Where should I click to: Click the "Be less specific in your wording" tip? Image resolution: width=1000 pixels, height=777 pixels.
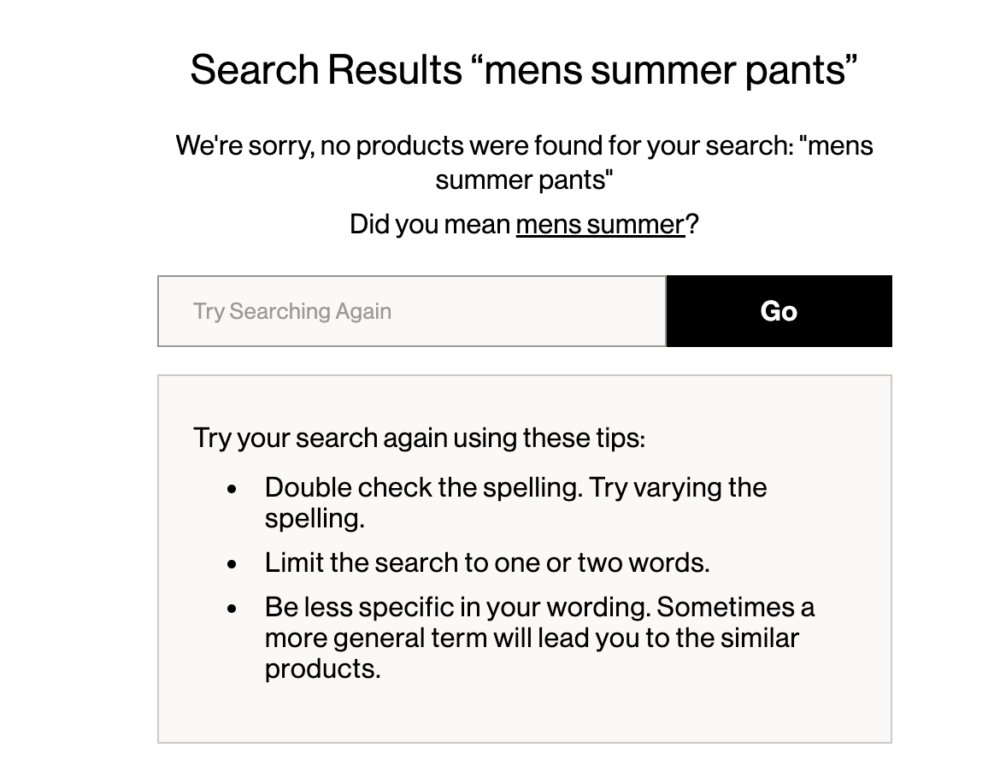[x=540, y=638]
